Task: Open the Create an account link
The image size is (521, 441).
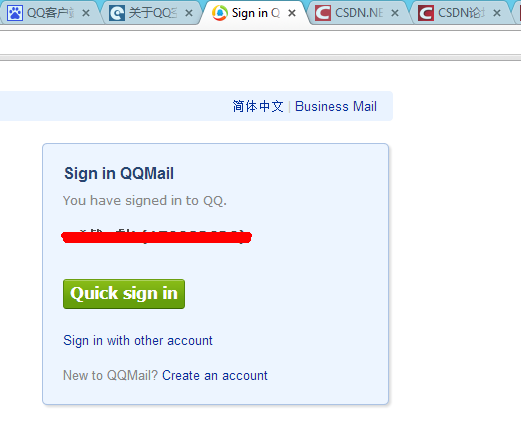Action: click(x=215, y=376)
